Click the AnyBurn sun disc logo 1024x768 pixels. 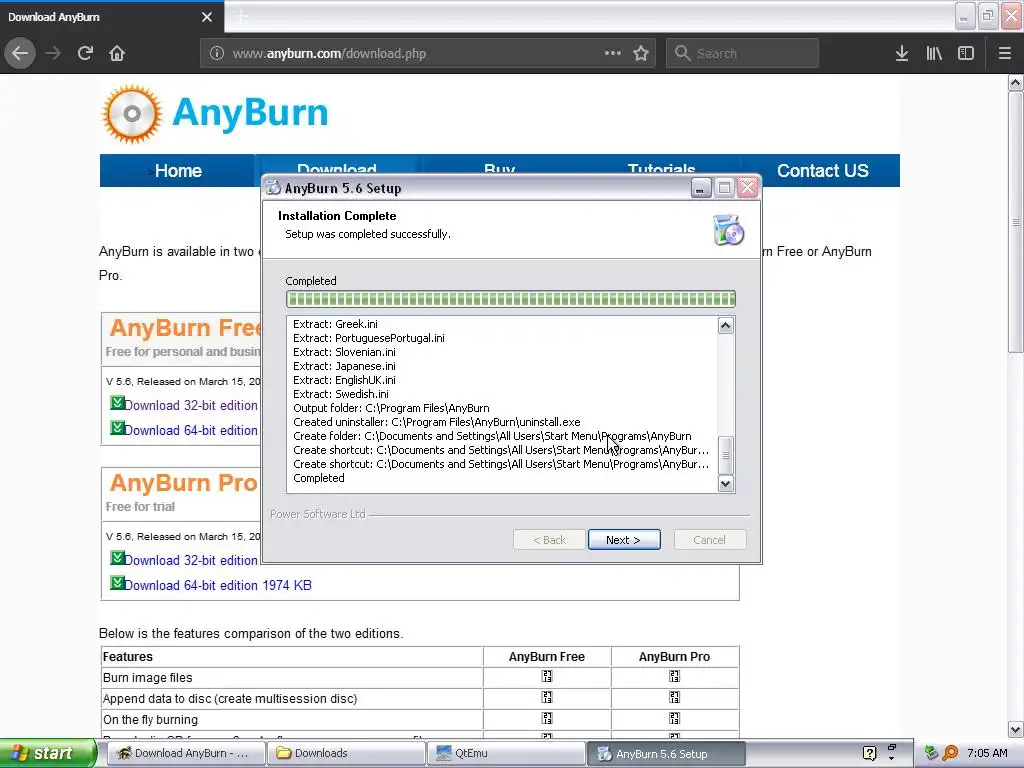tap(132, 114)
